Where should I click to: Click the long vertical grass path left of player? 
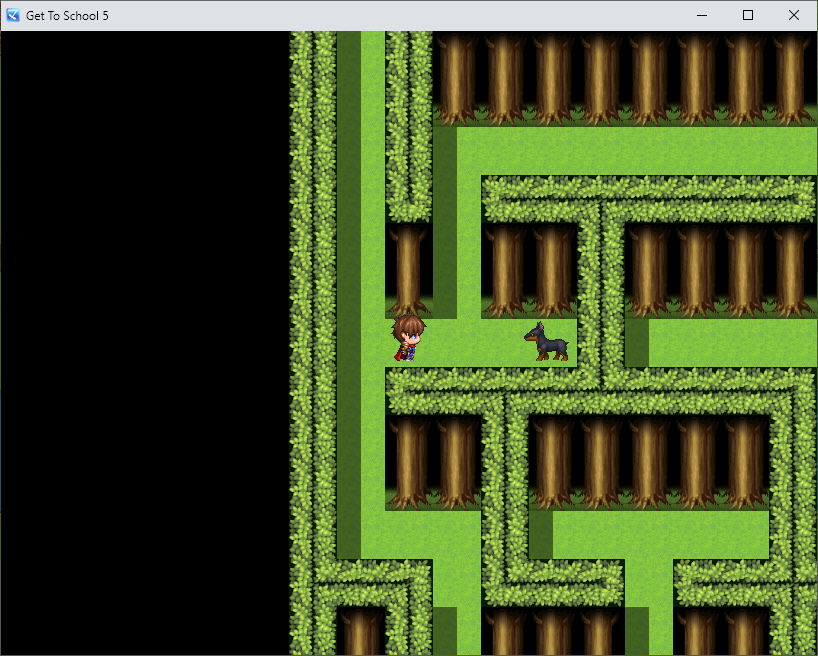[x=372, y=300]
